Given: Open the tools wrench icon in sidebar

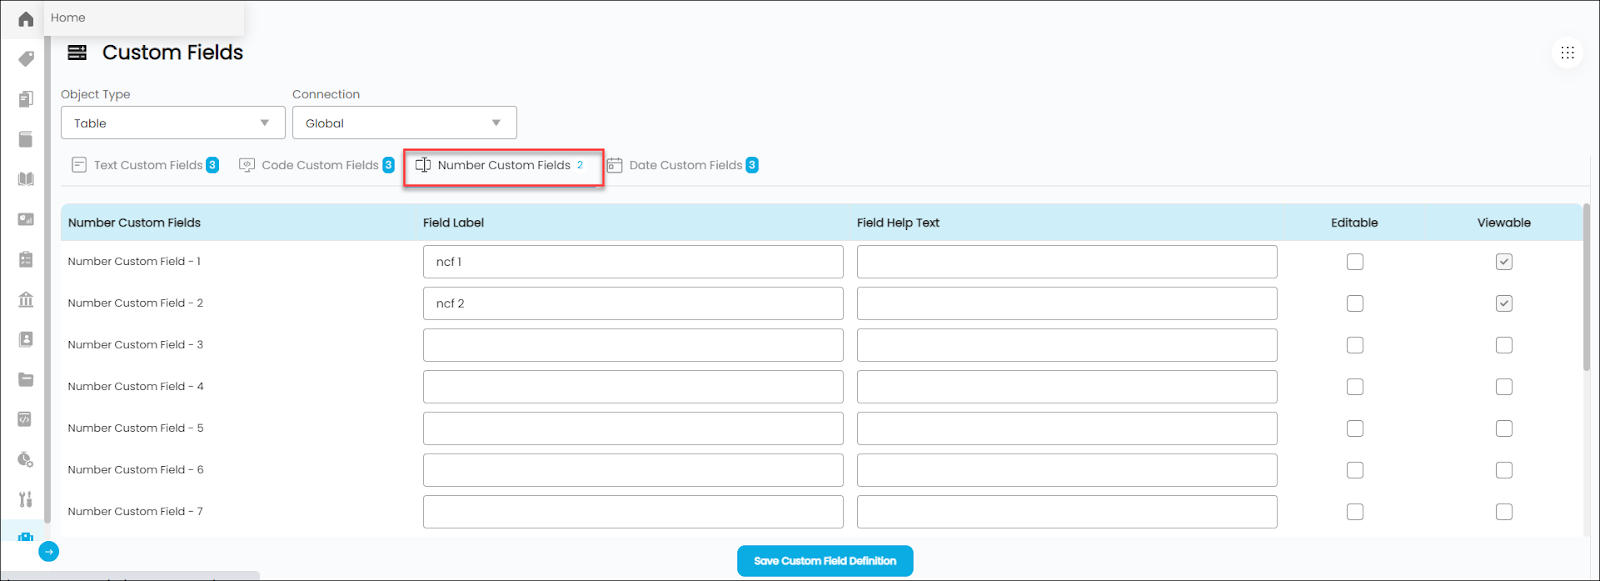Looking at the screenshot, I should (x=26, y=499).
